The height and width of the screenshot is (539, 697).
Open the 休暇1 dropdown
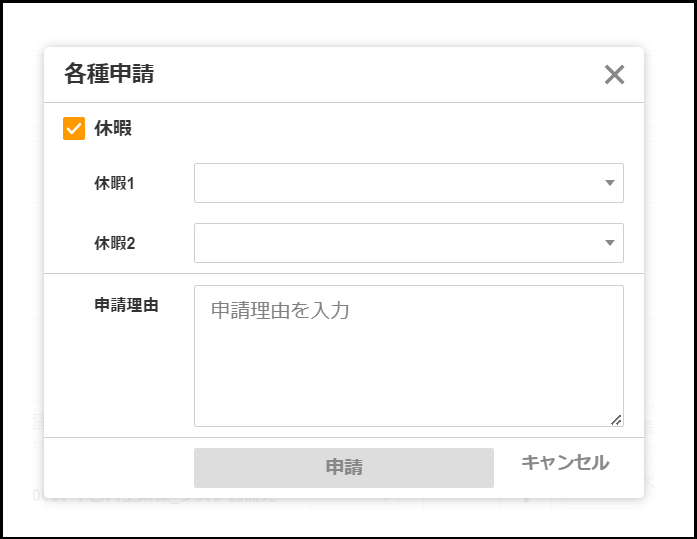coord(409,183)
